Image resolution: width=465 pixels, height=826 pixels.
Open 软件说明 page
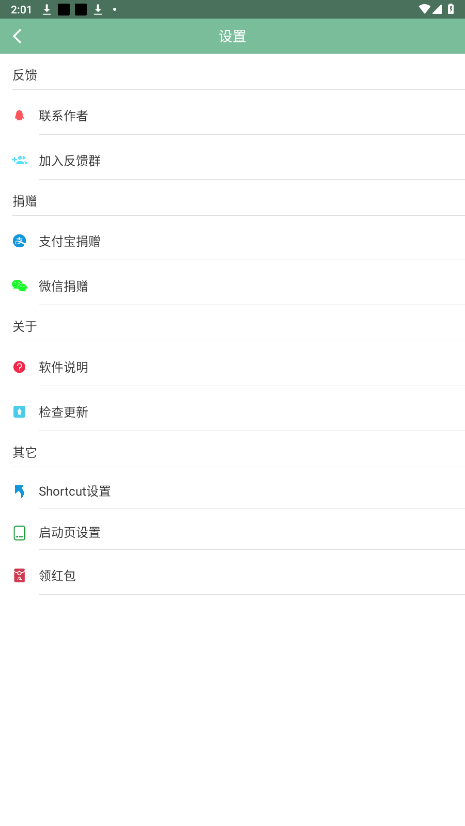coord(232,367)
